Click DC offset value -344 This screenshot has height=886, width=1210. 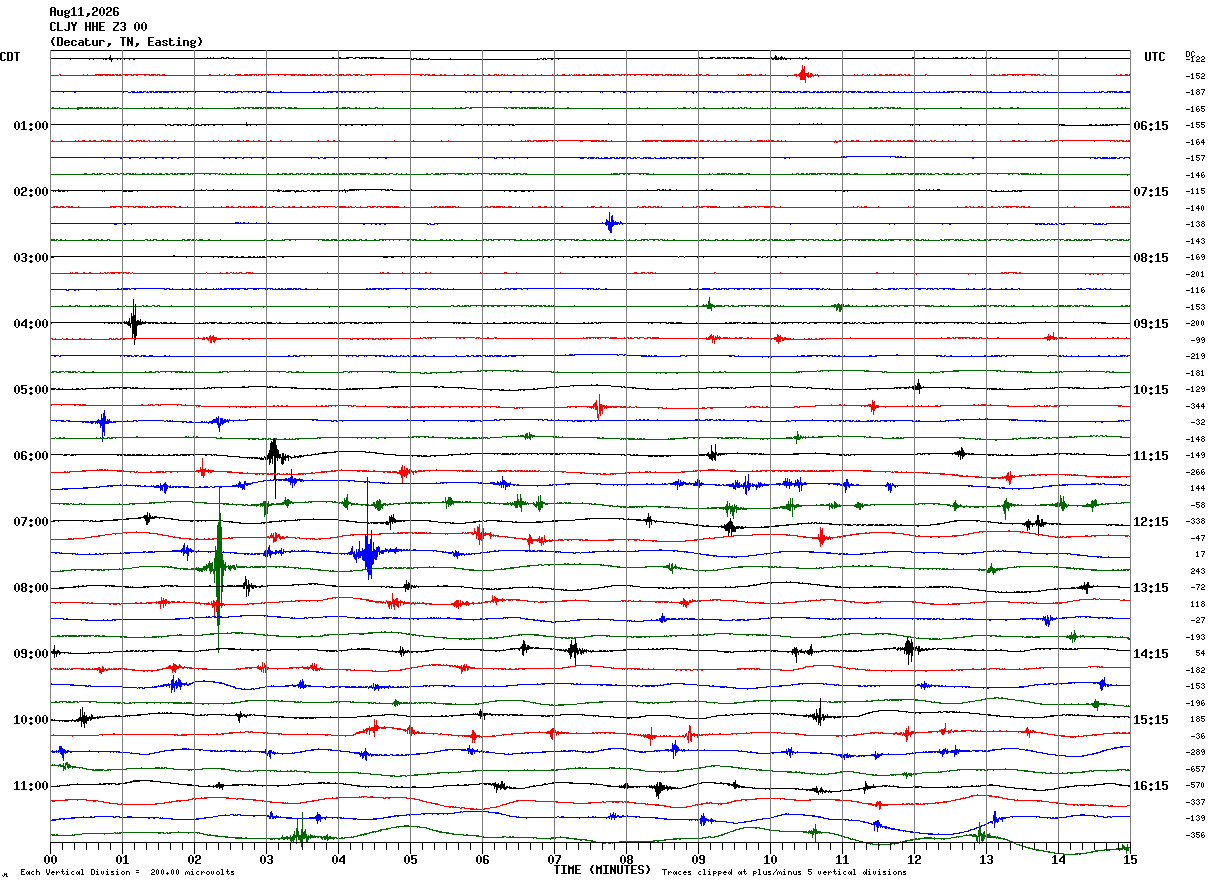pos(1195,406)
